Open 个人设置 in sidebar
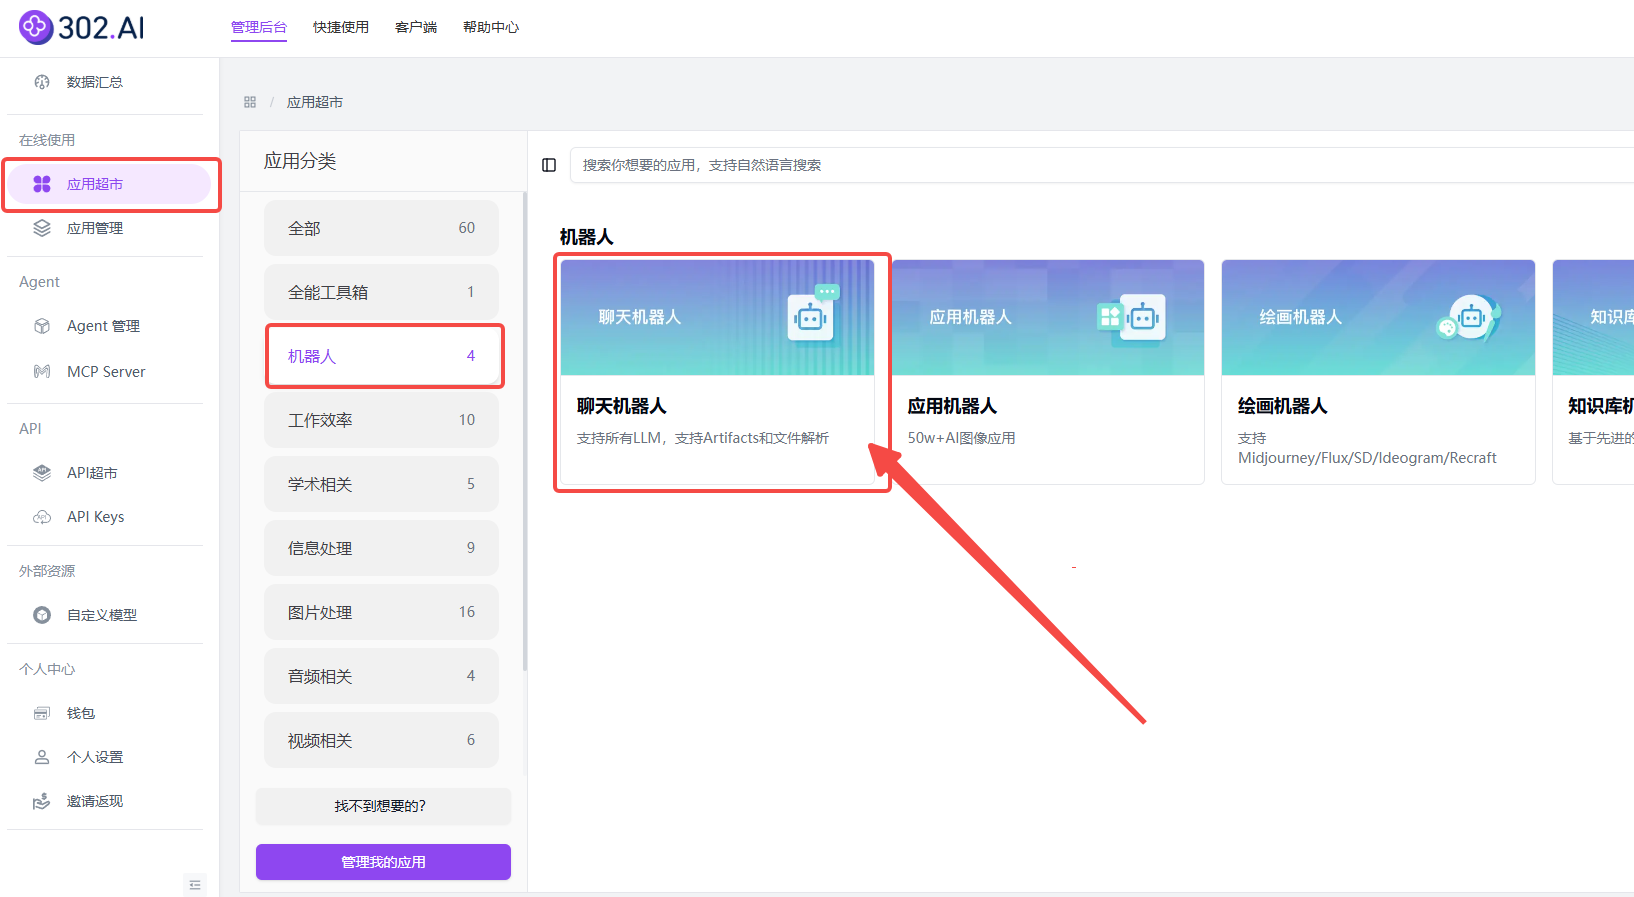This screenshot has height=897, width=1634. point(95,757)
